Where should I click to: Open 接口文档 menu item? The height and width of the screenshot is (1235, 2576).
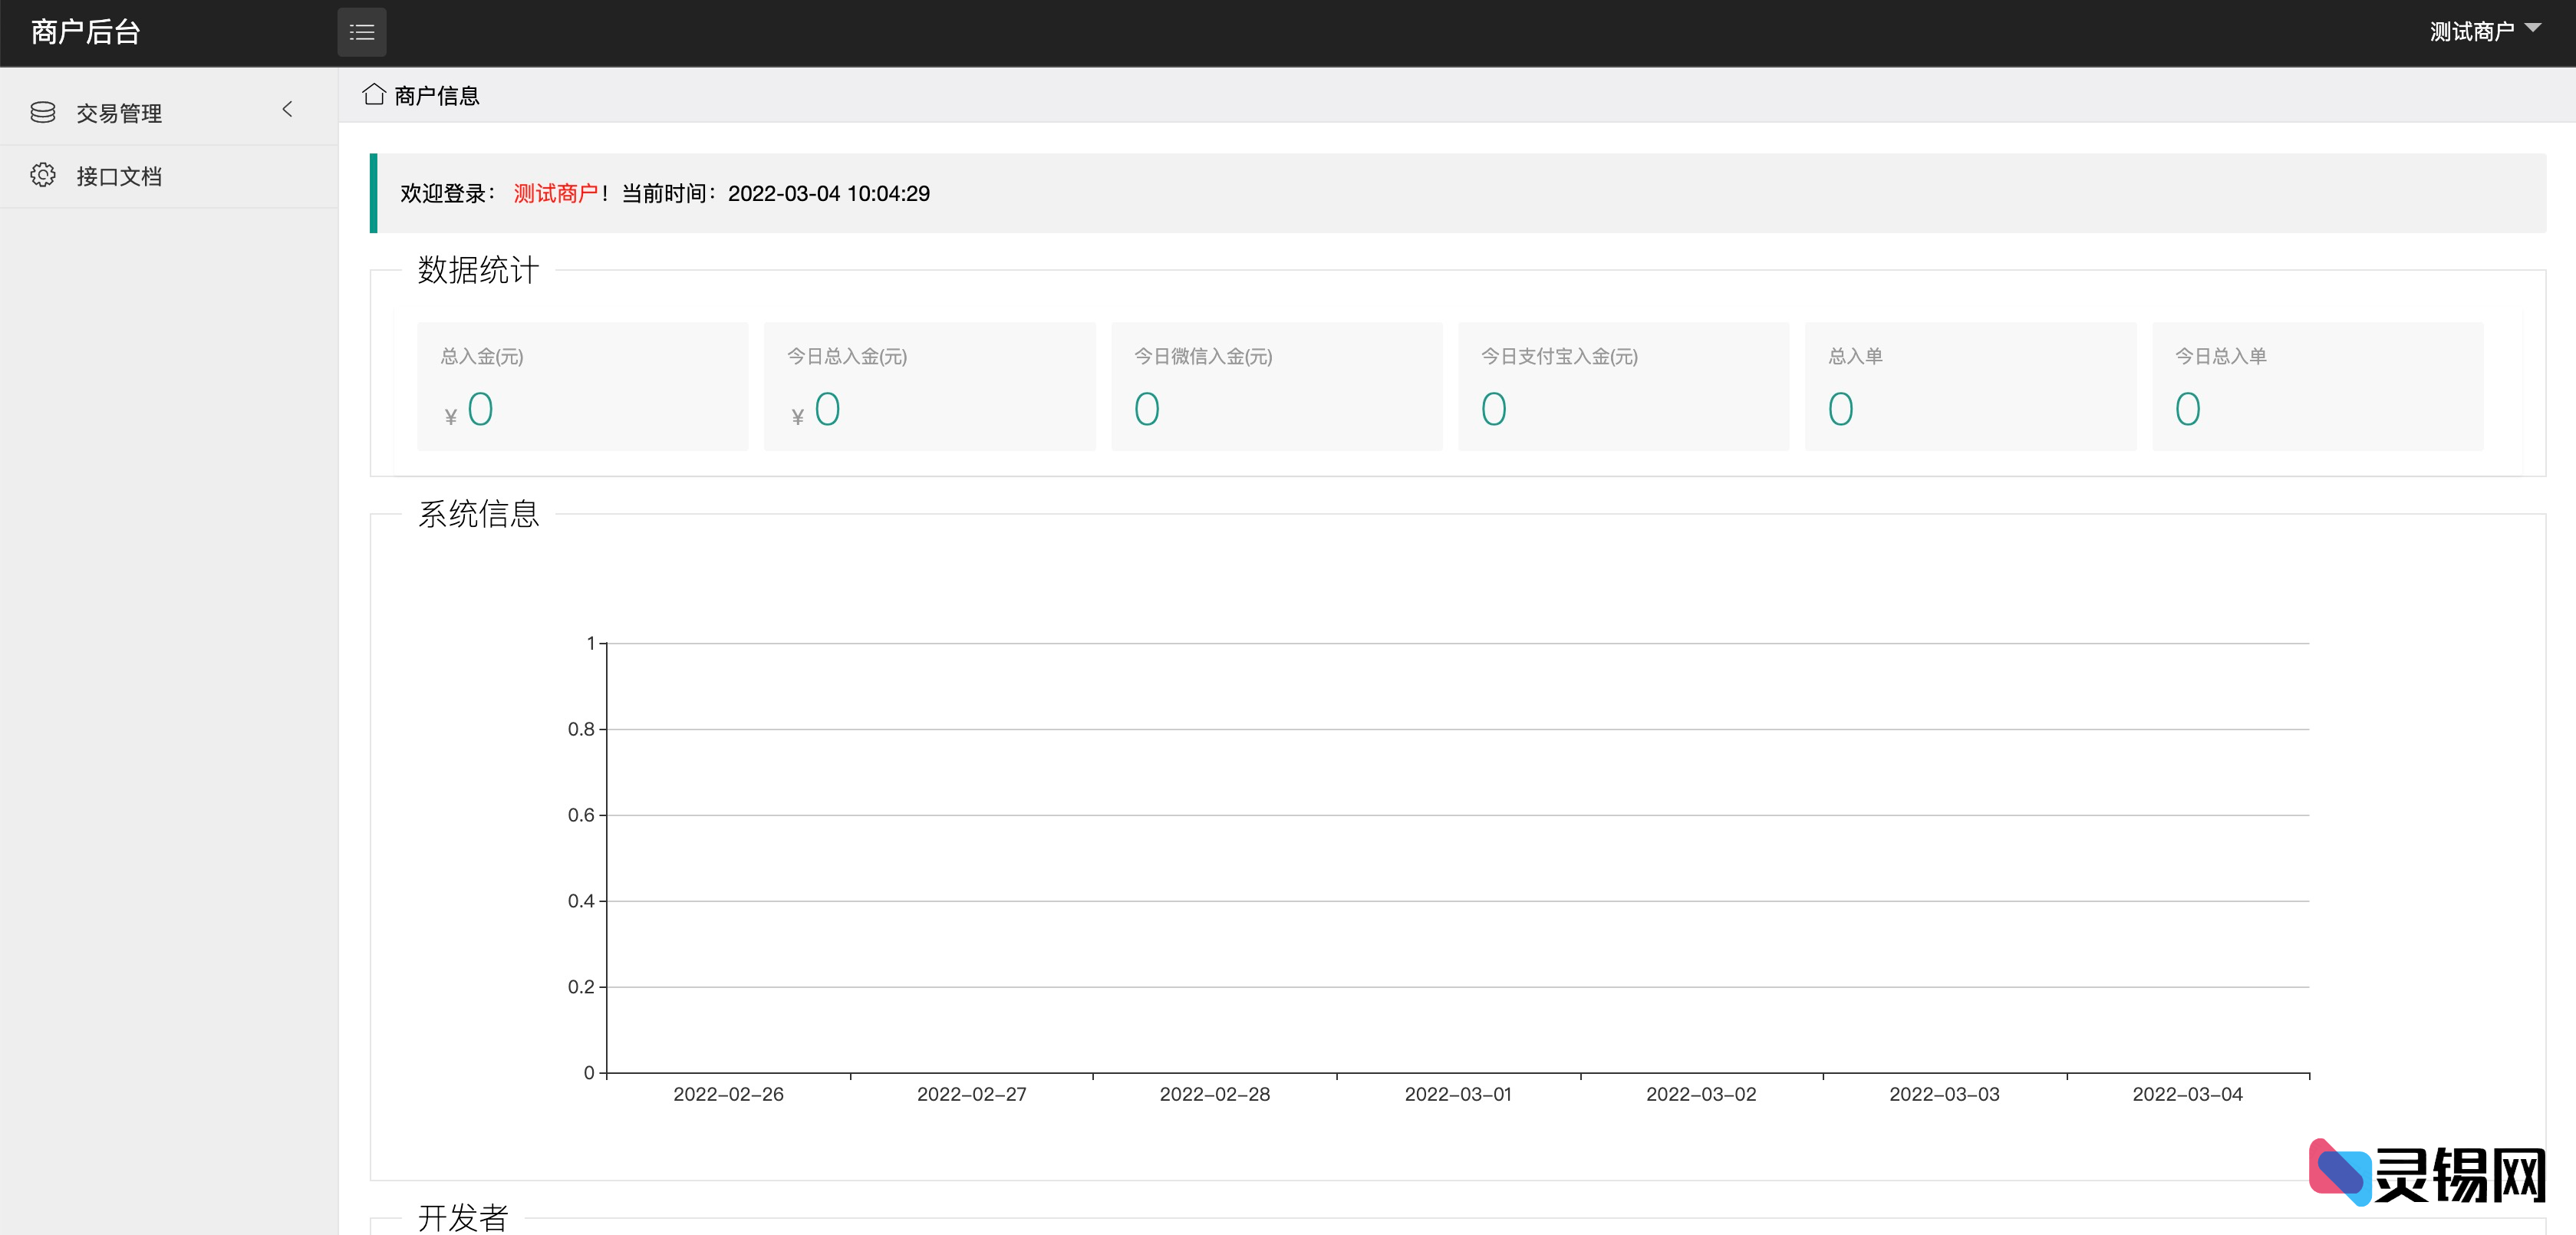point(119,177)
